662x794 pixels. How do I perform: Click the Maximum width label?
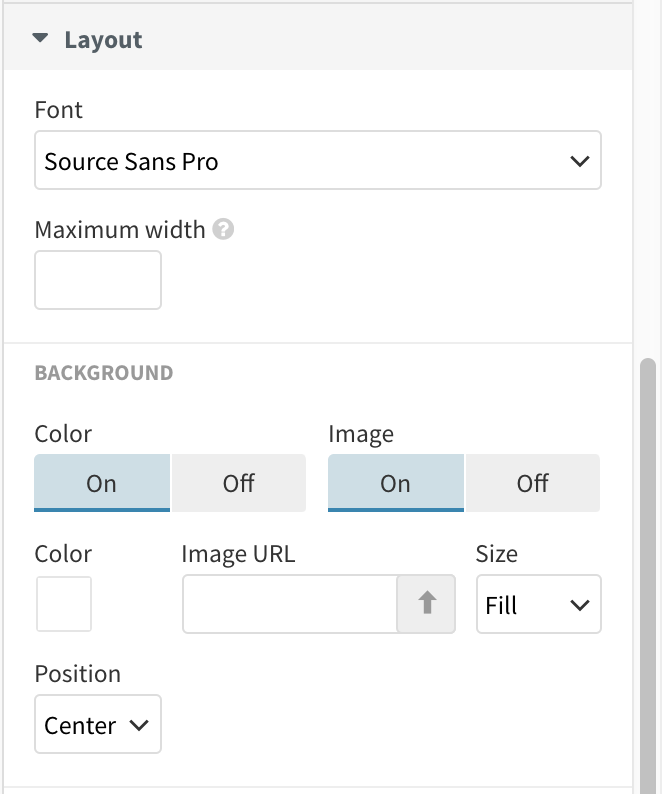[119, 229]
